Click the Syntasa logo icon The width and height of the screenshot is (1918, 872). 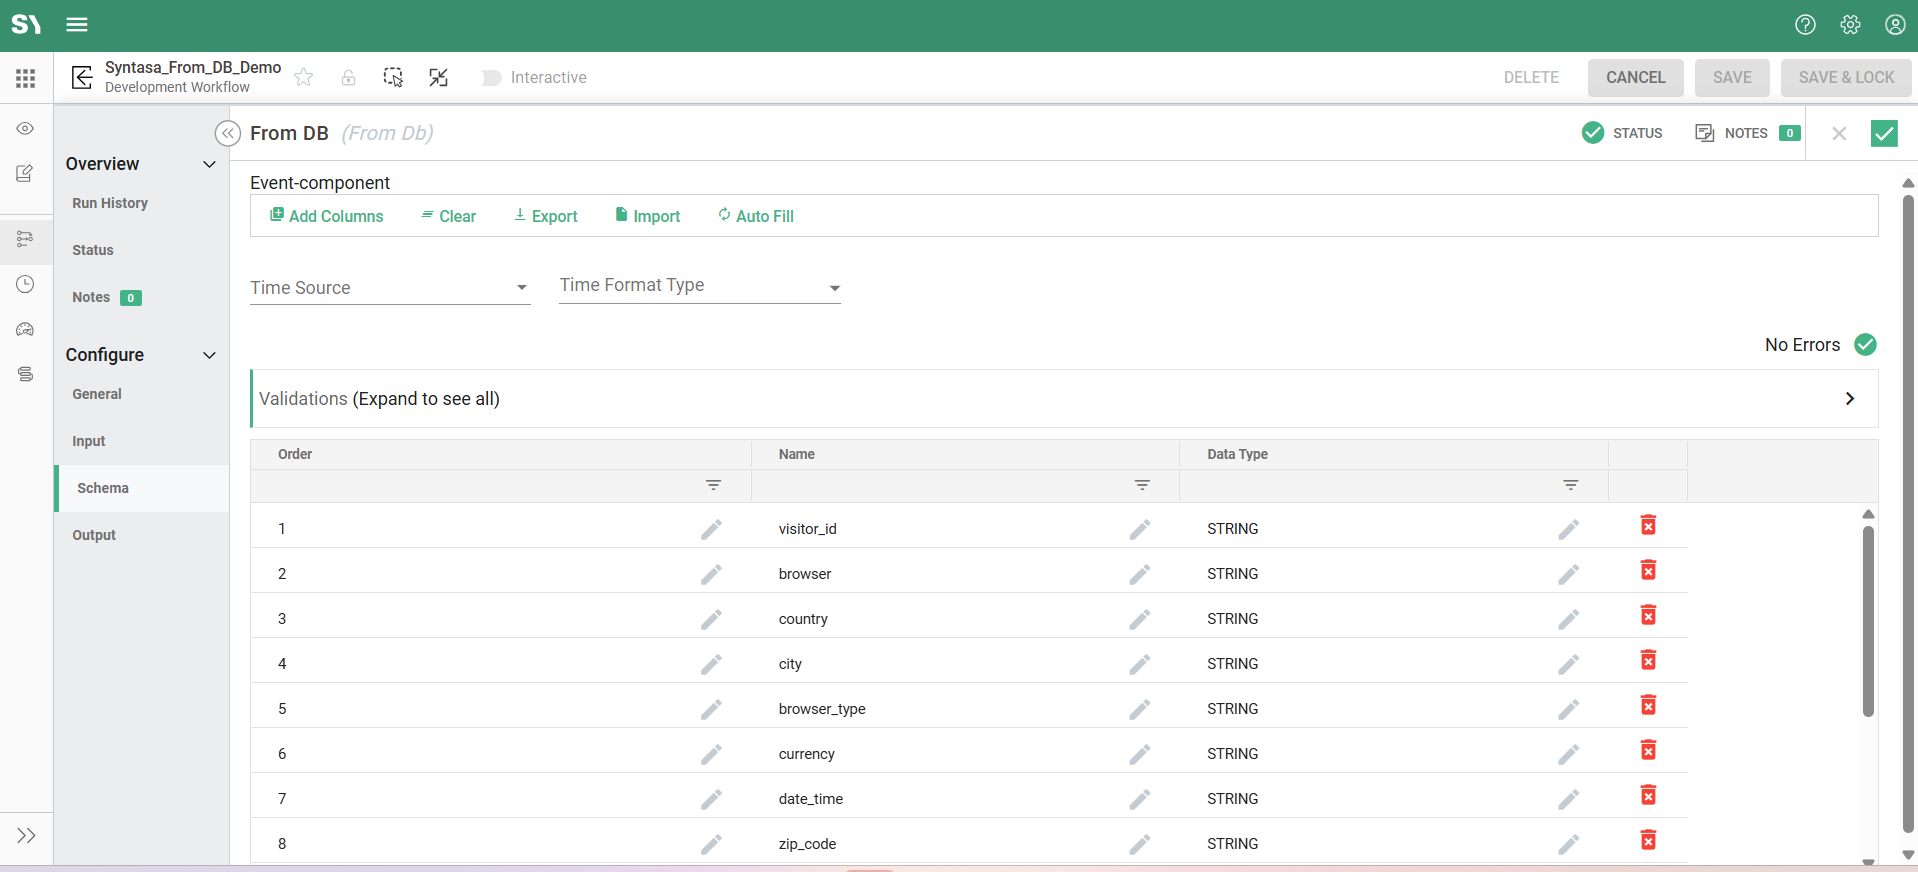pos(26,24)
